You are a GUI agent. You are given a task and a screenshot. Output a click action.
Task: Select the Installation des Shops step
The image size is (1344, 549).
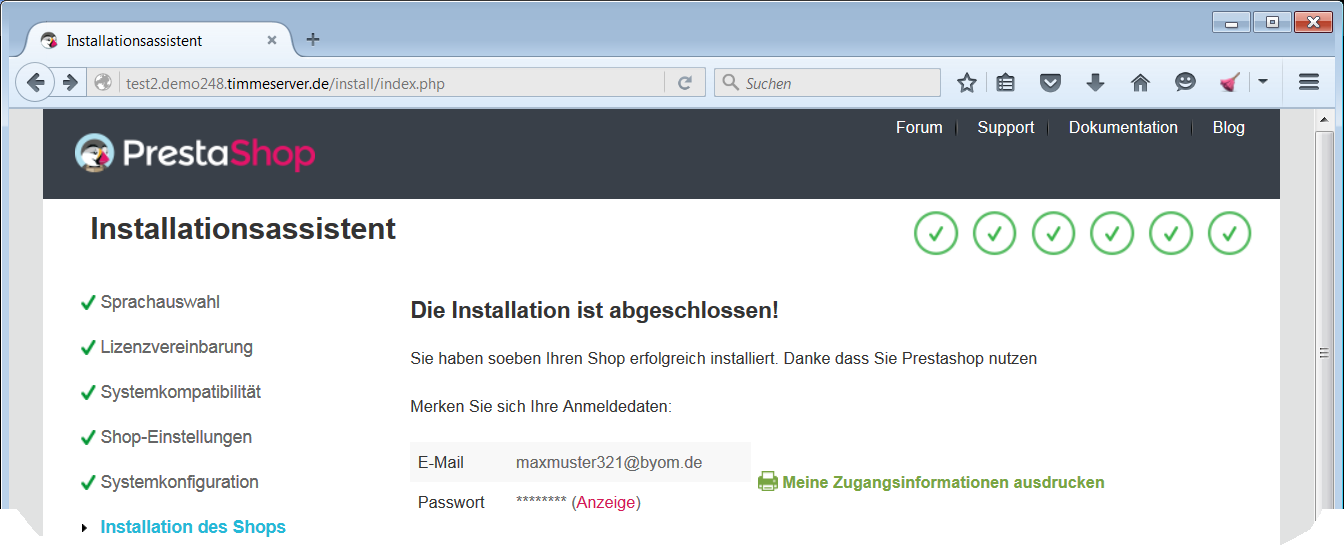[193, 527]
